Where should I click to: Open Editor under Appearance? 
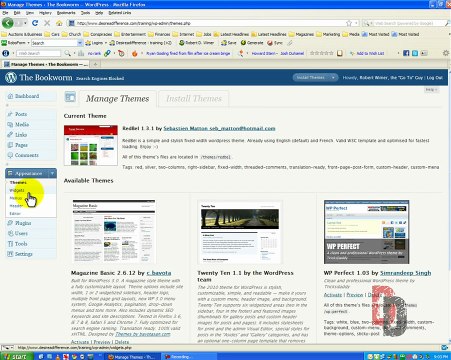(15, 213)
